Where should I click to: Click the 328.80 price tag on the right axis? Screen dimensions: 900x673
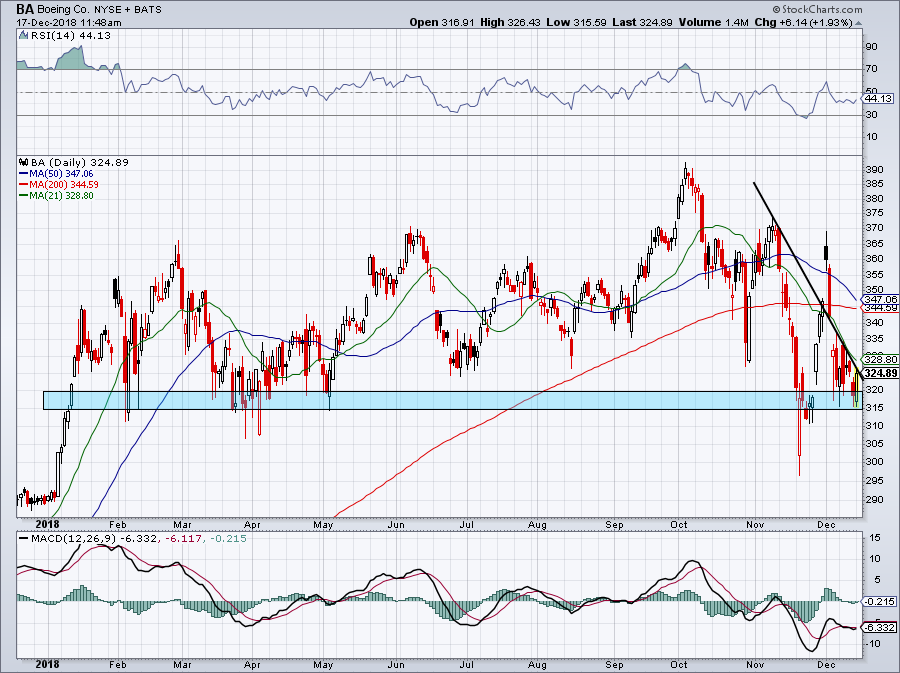tap(881, 360)
